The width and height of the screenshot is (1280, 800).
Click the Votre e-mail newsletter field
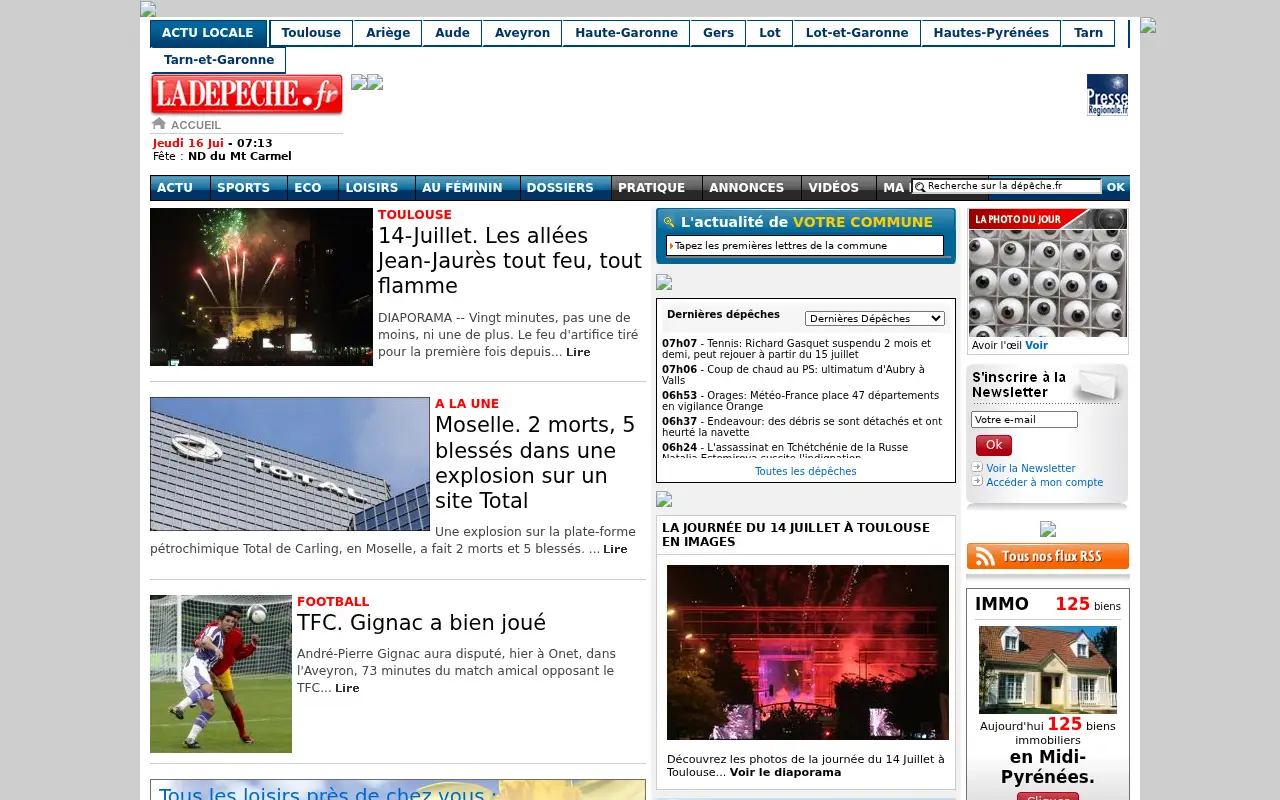(1024, 420)
